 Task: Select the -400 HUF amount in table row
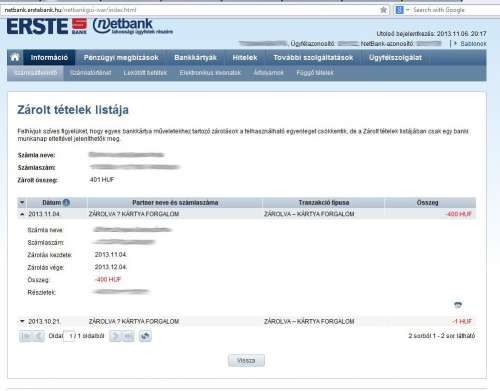click(x=459, y=214)
